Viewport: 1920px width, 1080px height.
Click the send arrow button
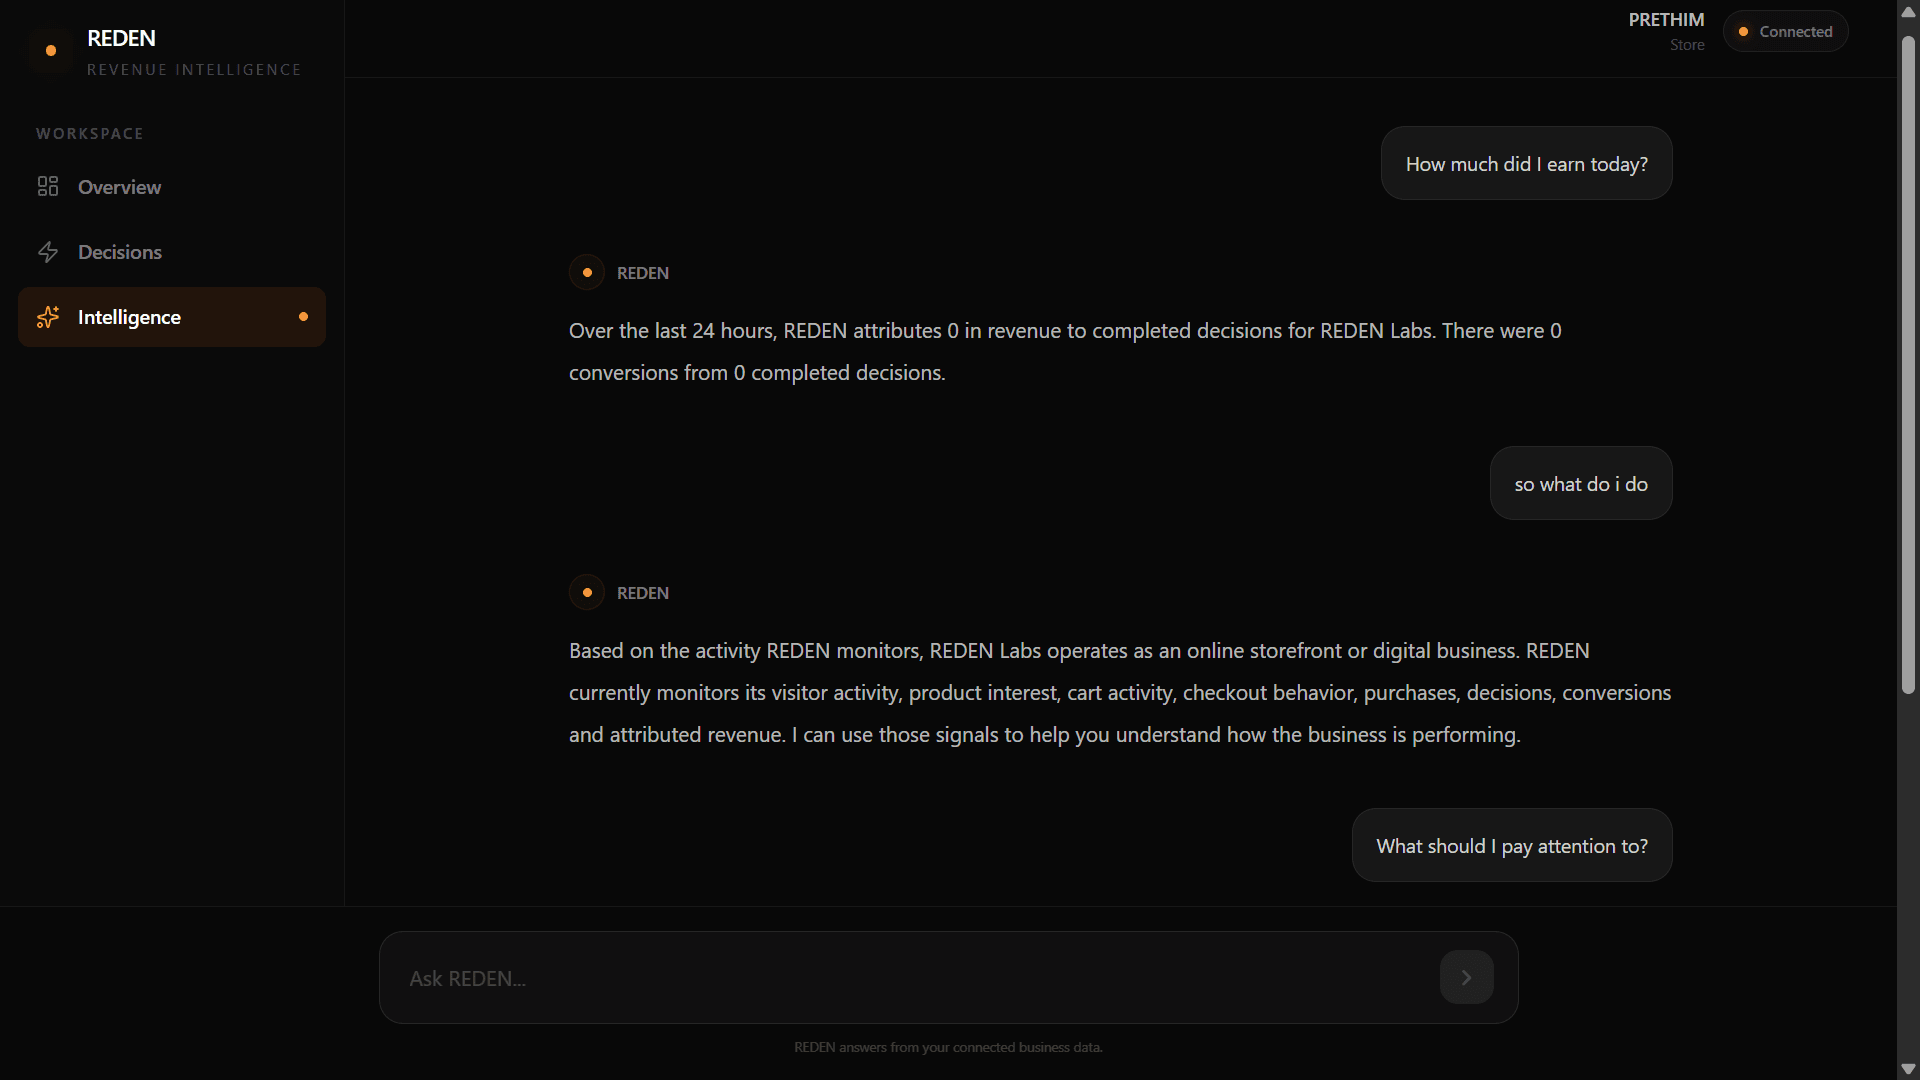1466,977
